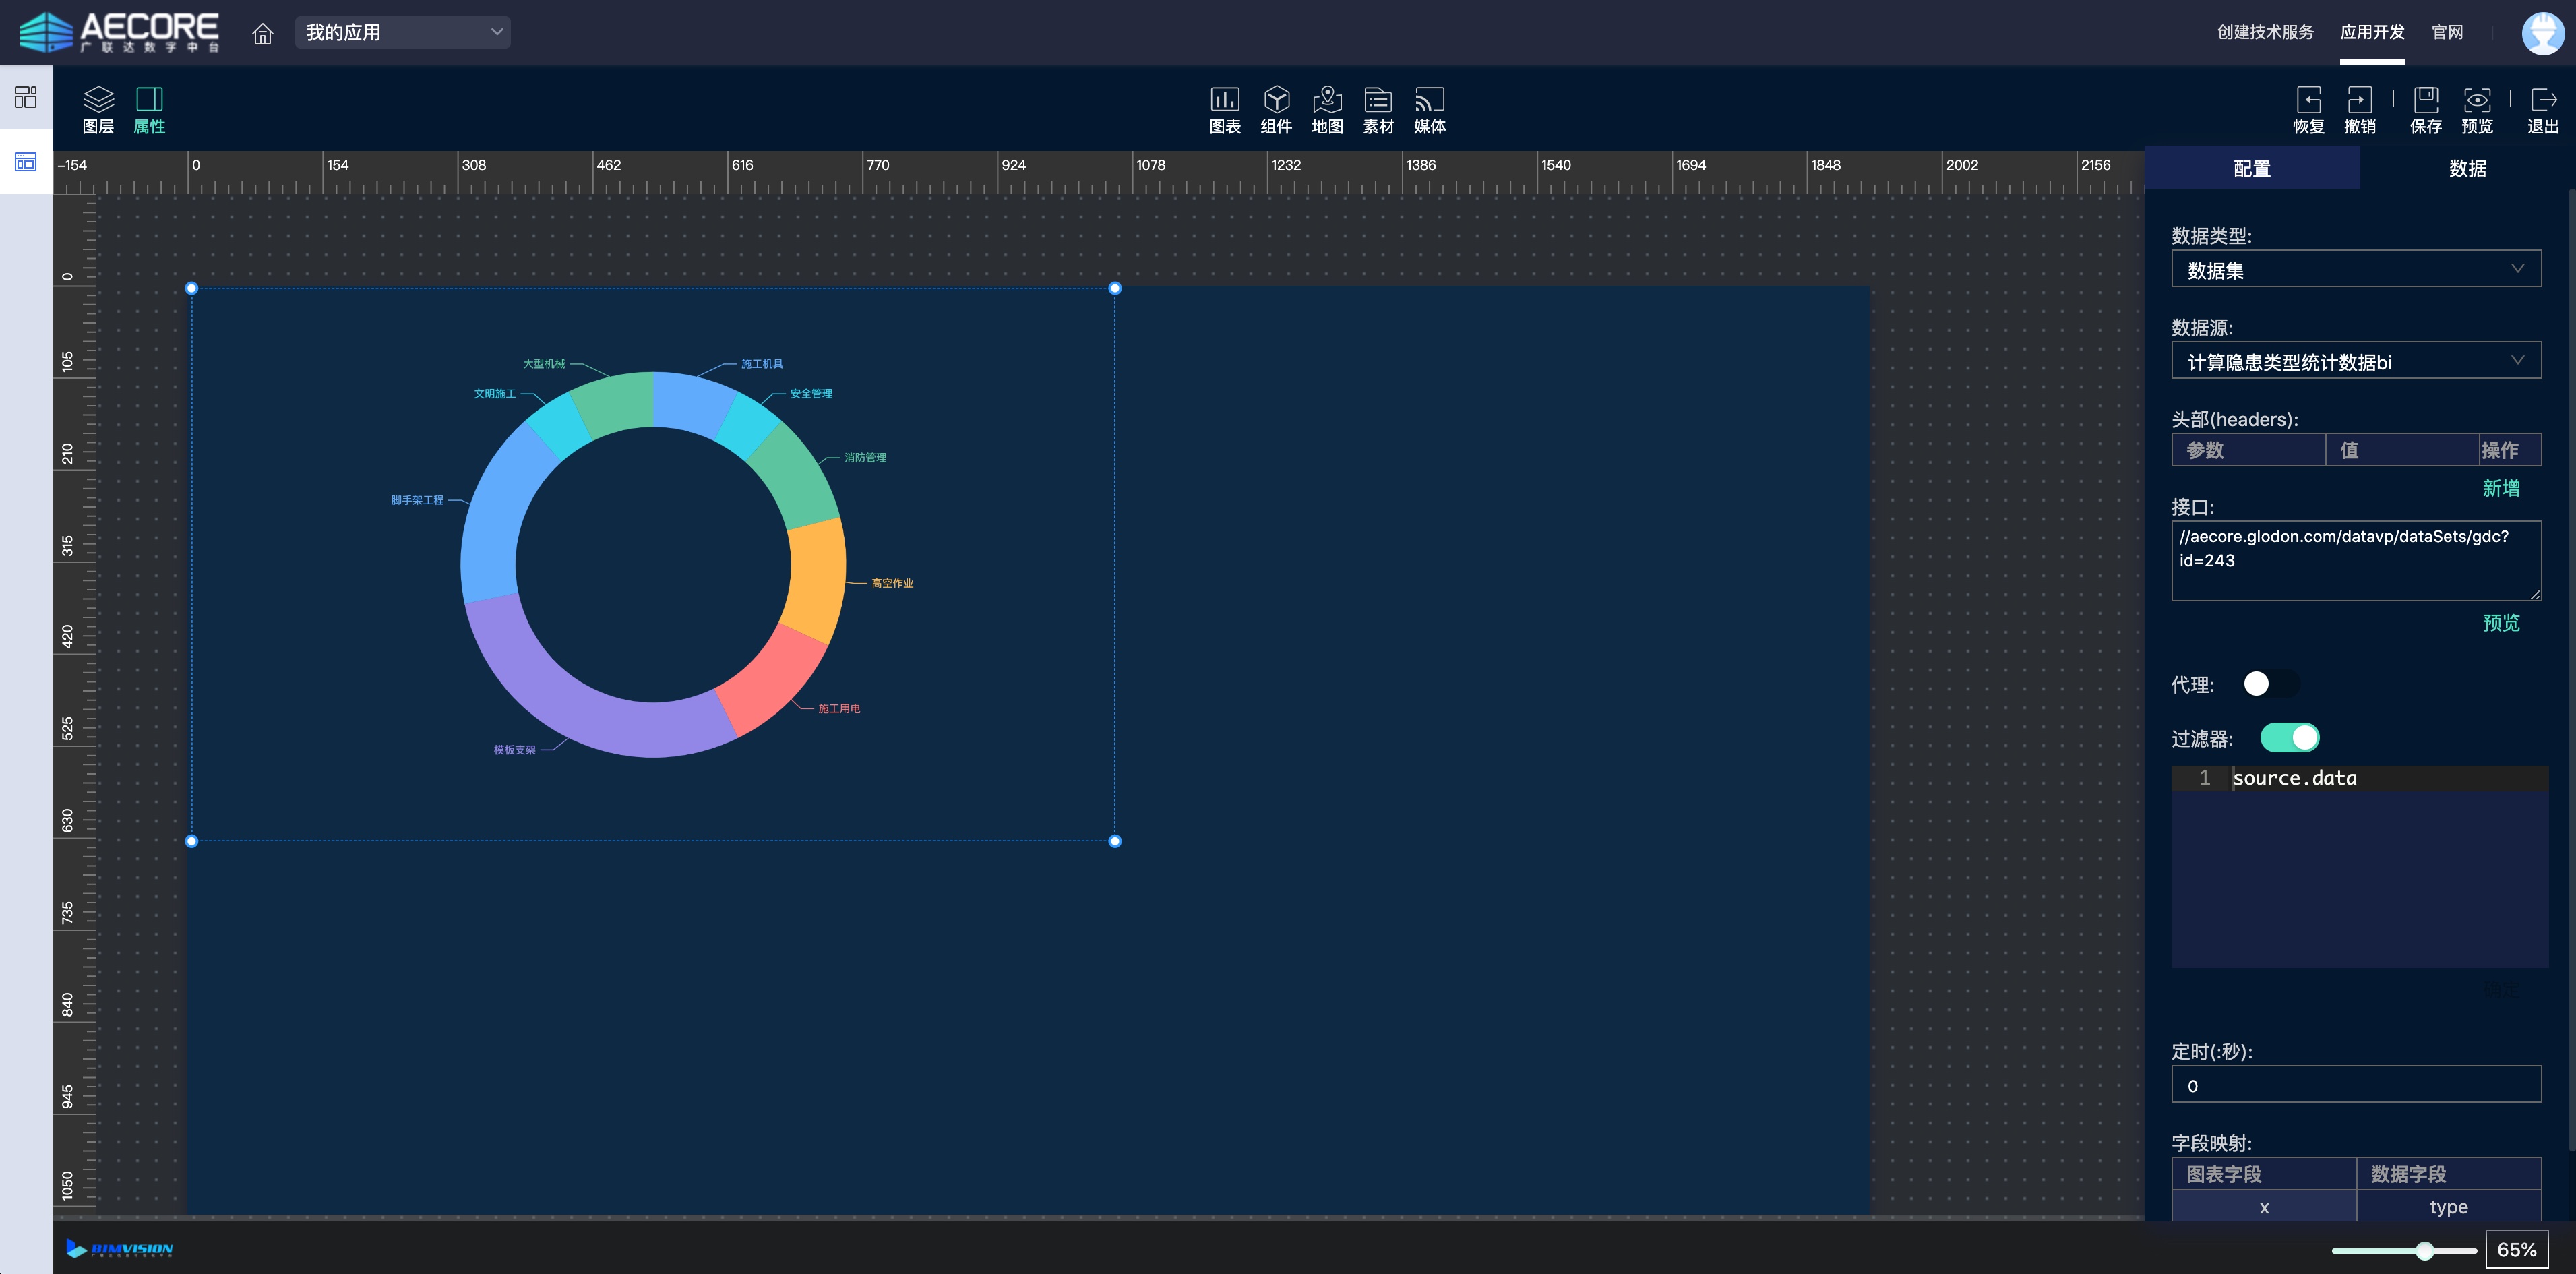The height and width of the screenshot is (1274, 2576).
Task: Click the zoom slider handle
Action: [x=2425, y=1250]
